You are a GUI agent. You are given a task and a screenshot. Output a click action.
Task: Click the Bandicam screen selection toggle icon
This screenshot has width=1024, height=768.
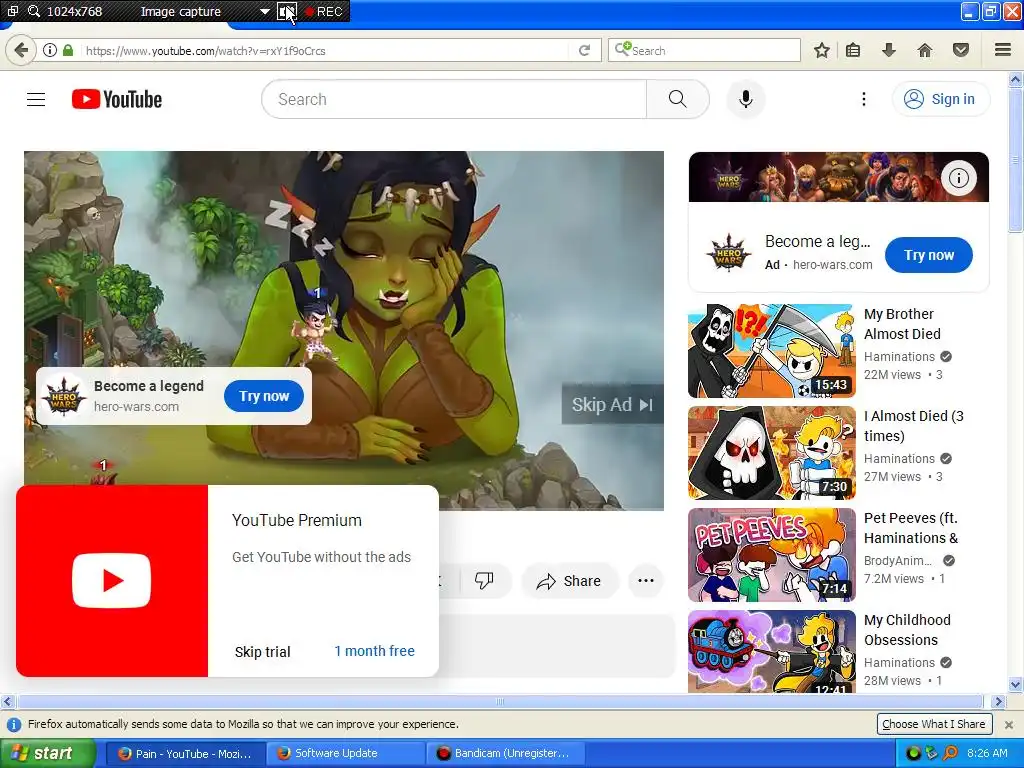pos(287,11)
